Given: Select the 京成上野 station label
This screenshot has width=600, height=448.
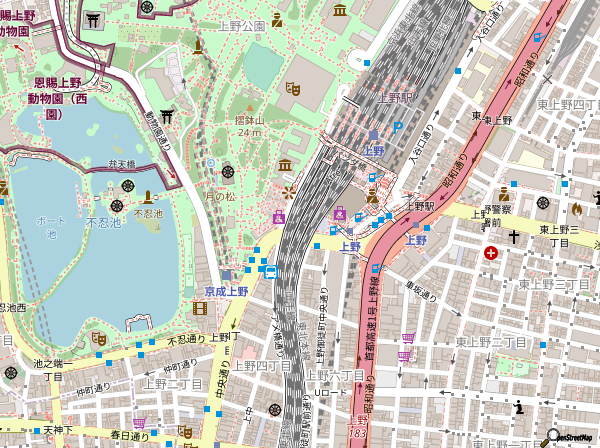Looking at the screenshot, I should tap(226, 291).
